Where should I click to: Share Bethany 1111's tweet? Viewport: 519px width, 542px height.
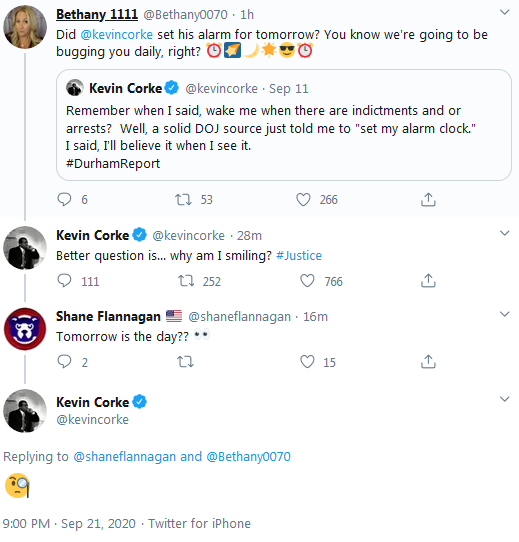[428, 199]
